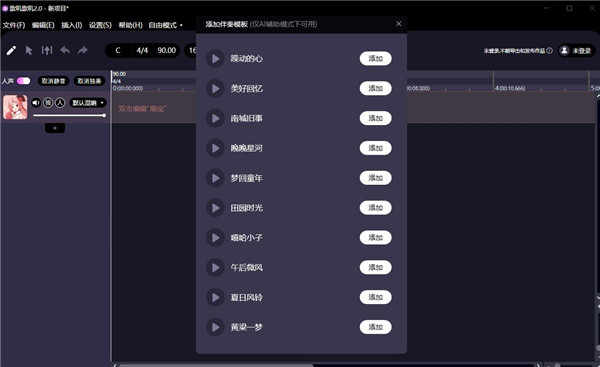The image size is (600, 367).
Task: Toggle the 取消静音 unmute button
Action: click(53, 81)
